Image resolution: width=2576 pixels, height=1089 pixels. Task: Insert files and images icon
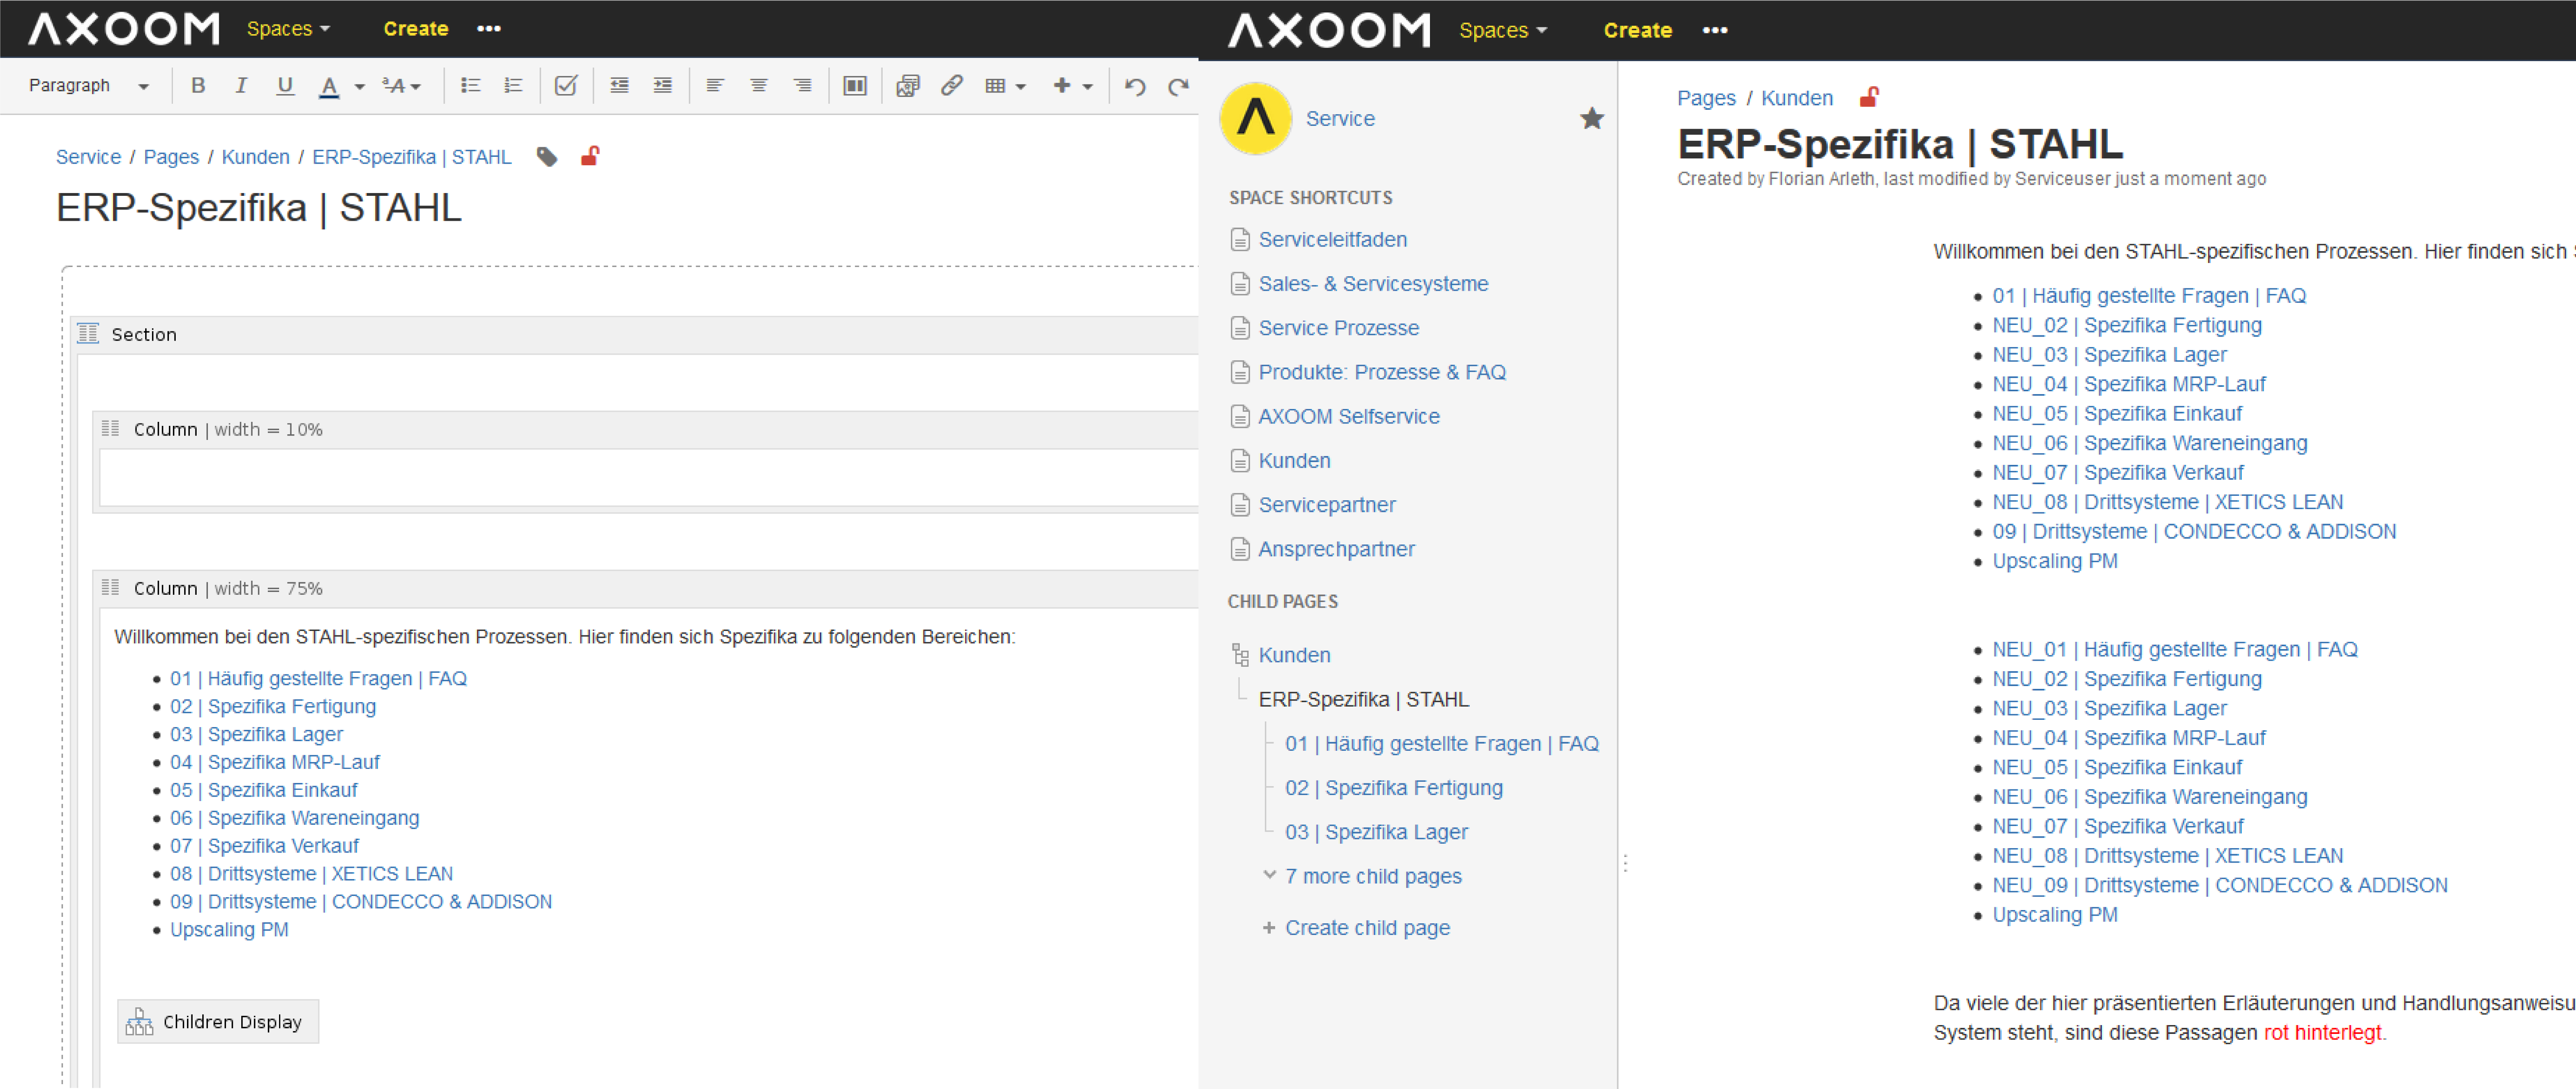tap(908, 86)
